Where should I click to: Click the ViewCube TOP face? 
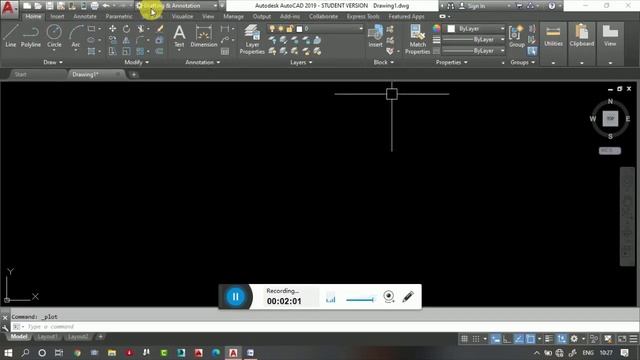click(610, 118)
